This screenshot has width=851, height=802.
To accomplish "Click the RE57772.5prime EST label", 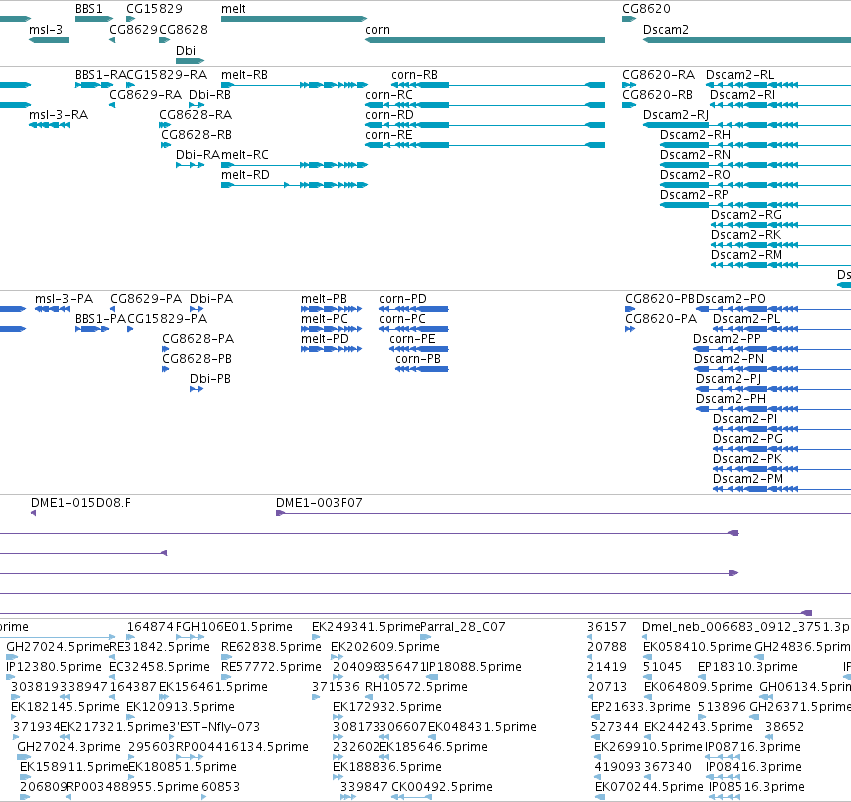I will pyautogui.click(x=271, y=667).
